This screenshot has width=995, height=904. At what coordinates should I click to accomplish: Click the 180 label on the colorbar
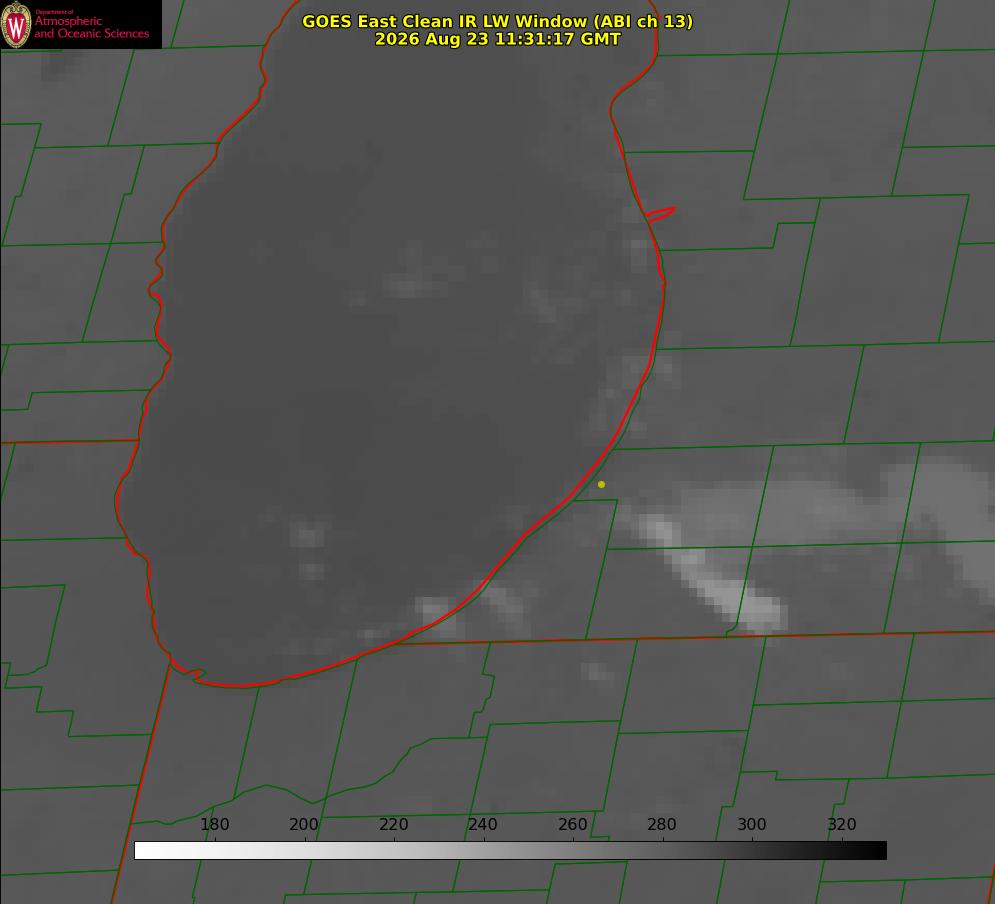coord(214,824)
